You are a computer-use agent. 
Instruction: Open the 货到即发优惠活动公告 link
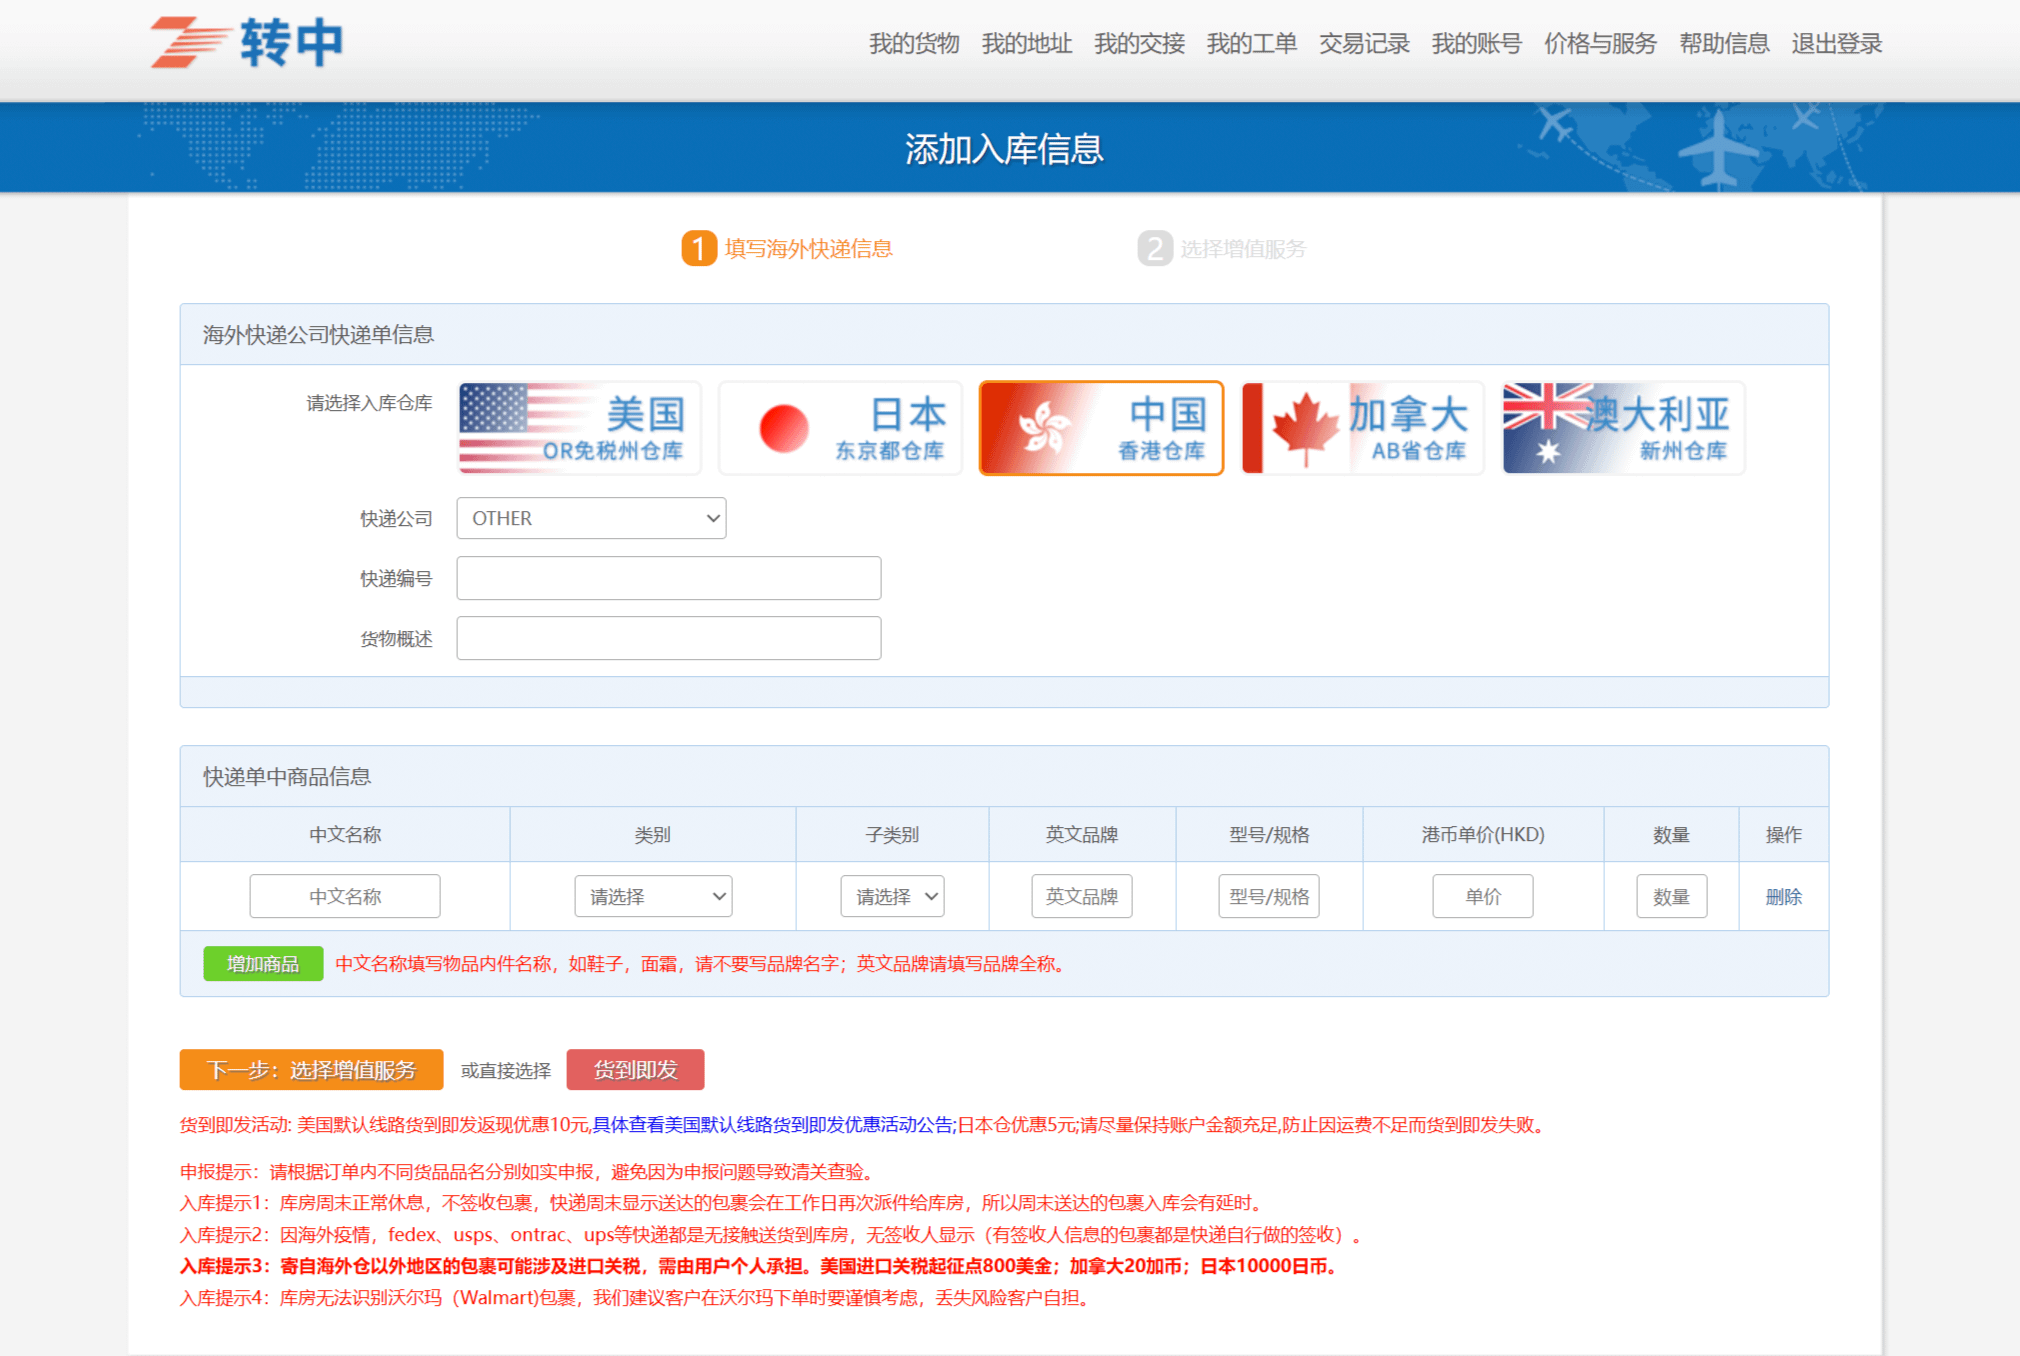[772, 1125]
